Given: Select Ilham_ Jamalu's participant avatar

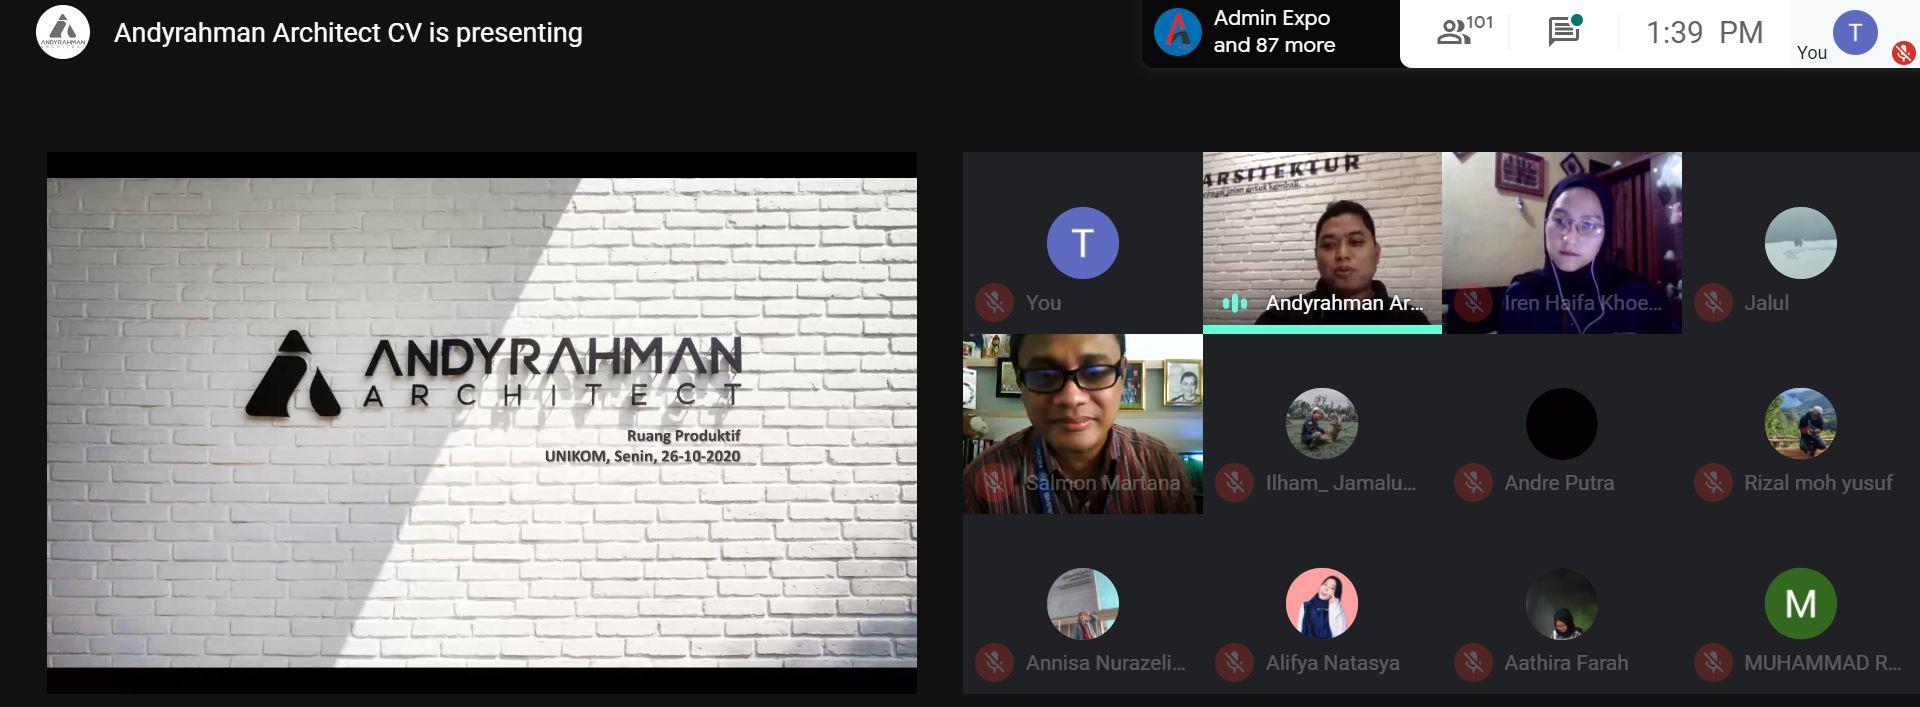Looking at the screenshot, I should (x=1321, y=424).
